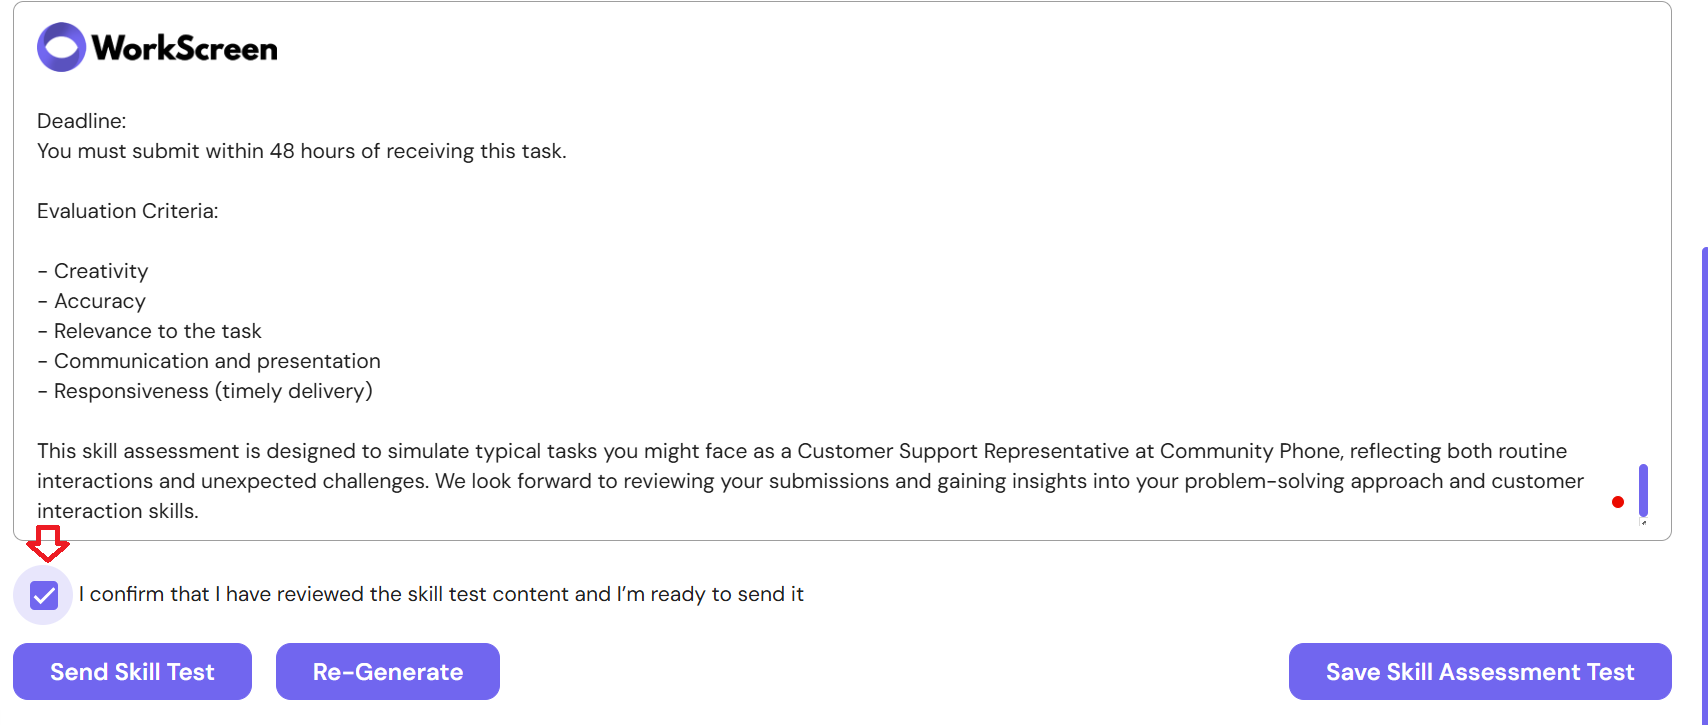This screenshot has width=1708, height=725.
Task: Click the Re-Generate button
Action: point(388,672)
